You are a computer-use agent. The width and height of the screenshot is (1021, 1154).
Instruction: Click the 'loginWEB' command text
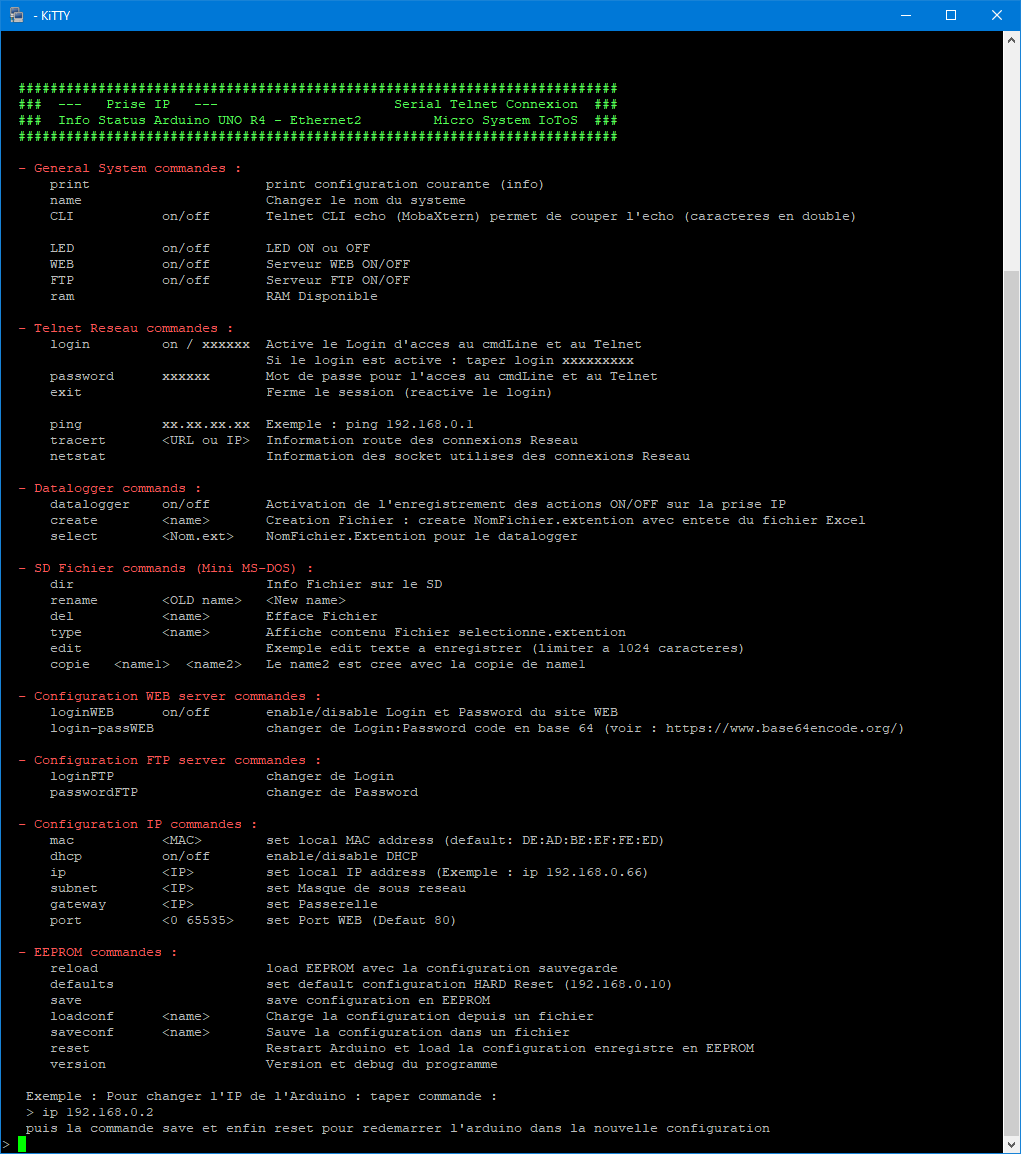pos(82,712)
